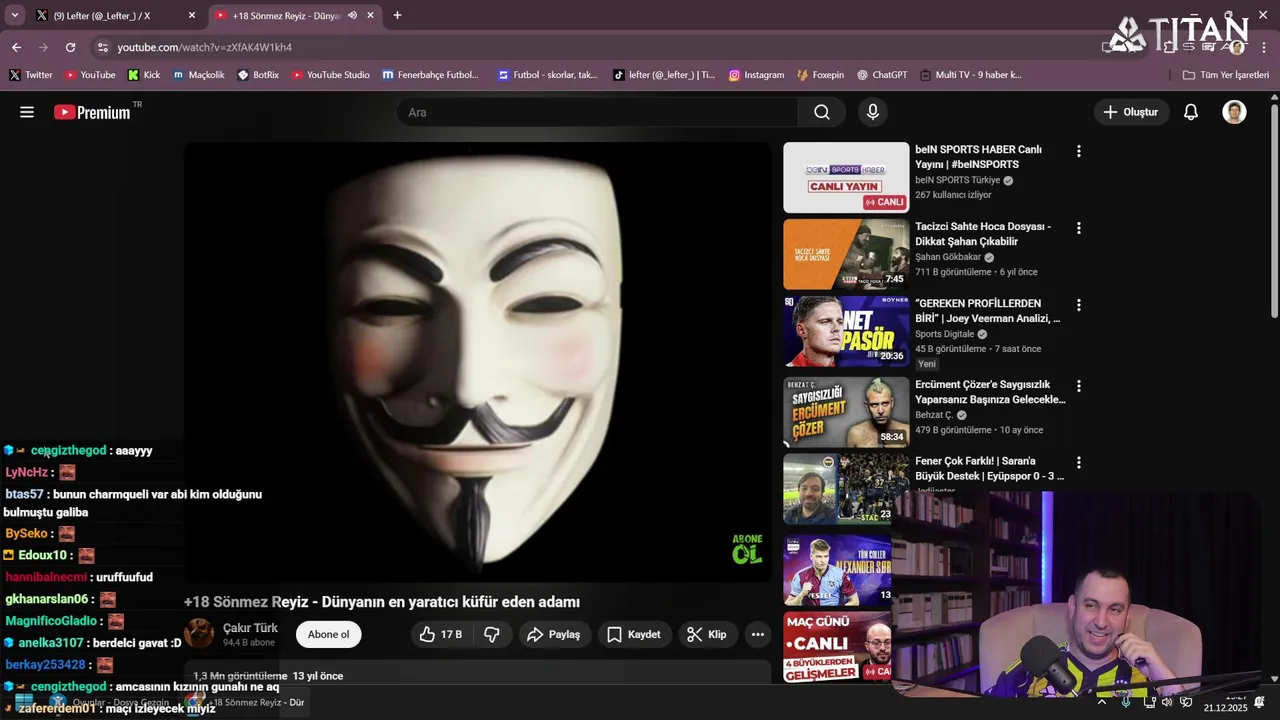Subscribe with Abone ol button
Viewport: 1280px width, 720px height.
click(x=329, y=634)
